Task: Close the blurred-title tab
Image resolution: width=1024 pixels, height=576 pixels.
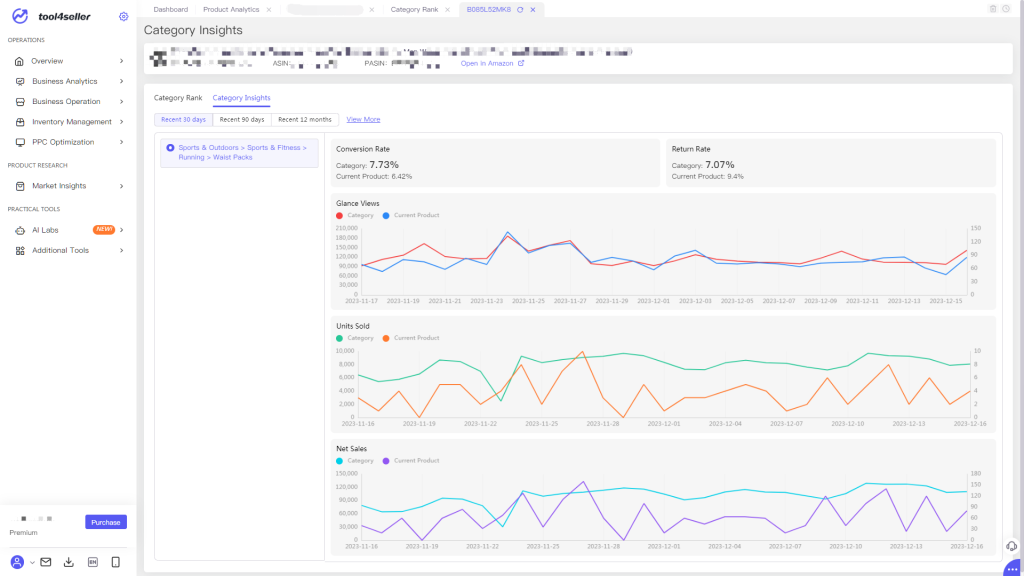Action: point(372,10)
